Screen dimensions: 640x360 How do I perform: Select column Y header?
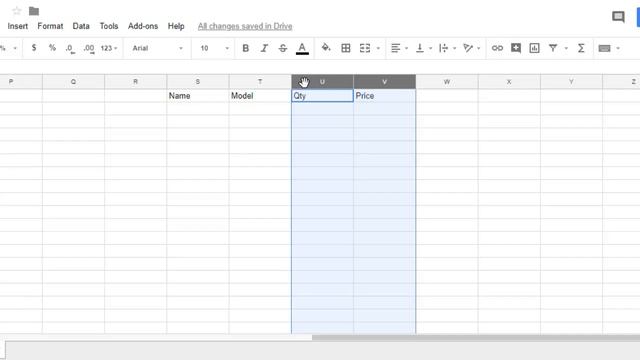(571, 82)
